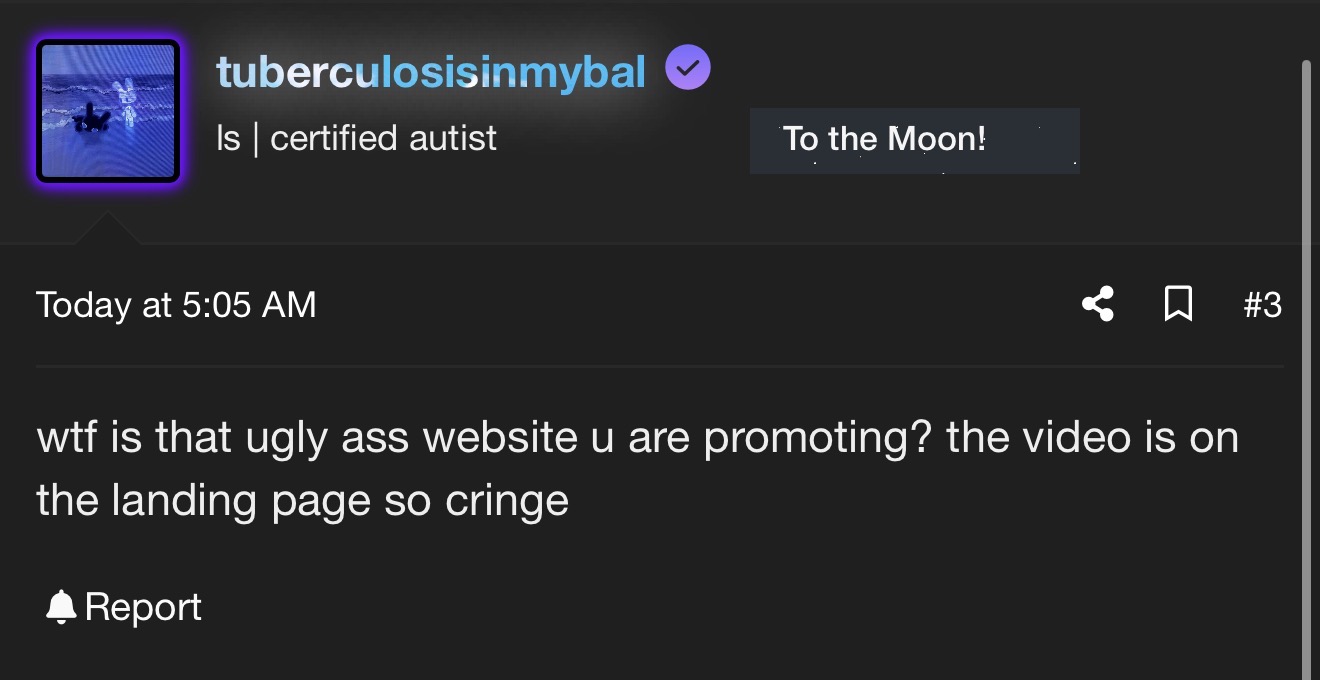Click the divider line under the timestamp row
The width and height of the screenshot is (1320, 680).
tap(660, 366)
